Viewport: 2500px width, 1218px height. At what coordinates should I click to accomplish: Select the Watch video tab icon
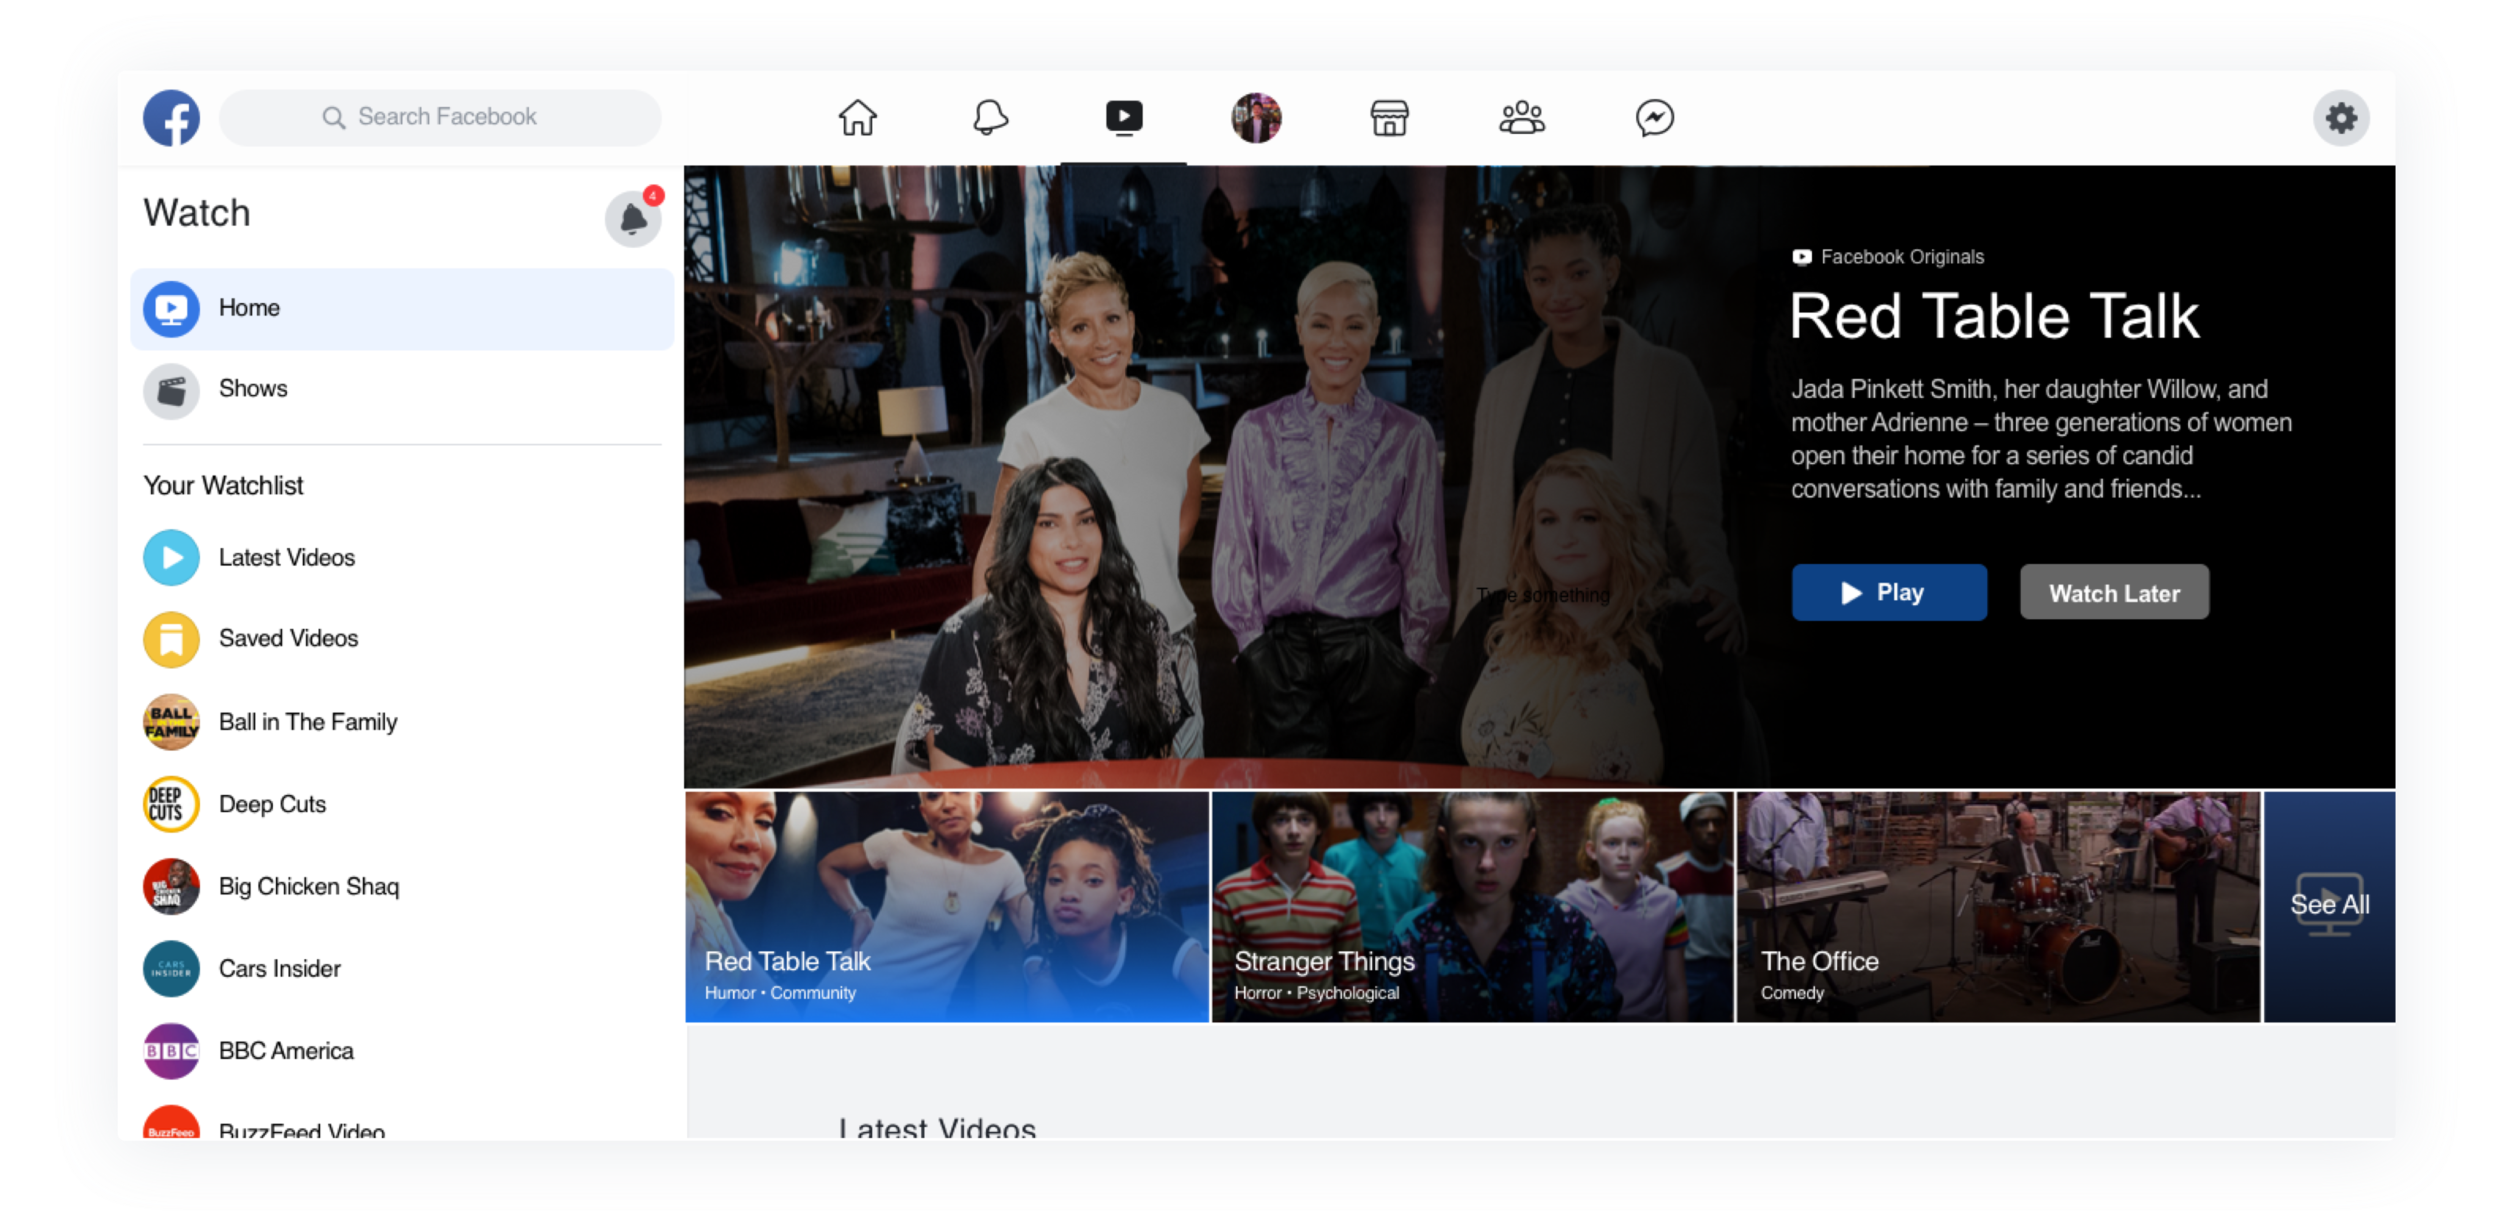tap(1124, 118)
